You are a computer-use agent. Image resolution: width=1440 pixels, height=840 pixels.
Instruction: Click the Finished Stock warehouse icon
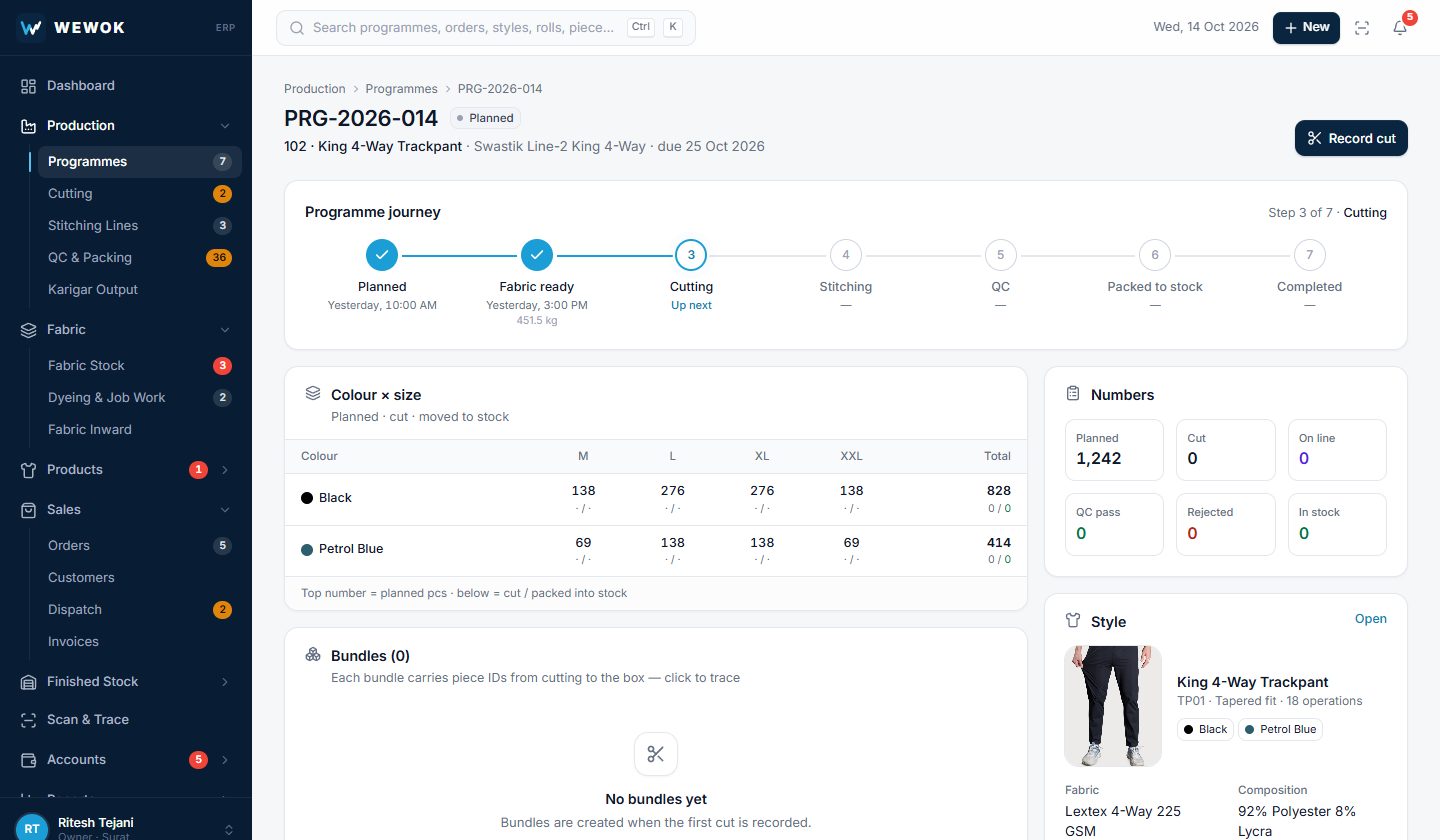tap(29, 682)
